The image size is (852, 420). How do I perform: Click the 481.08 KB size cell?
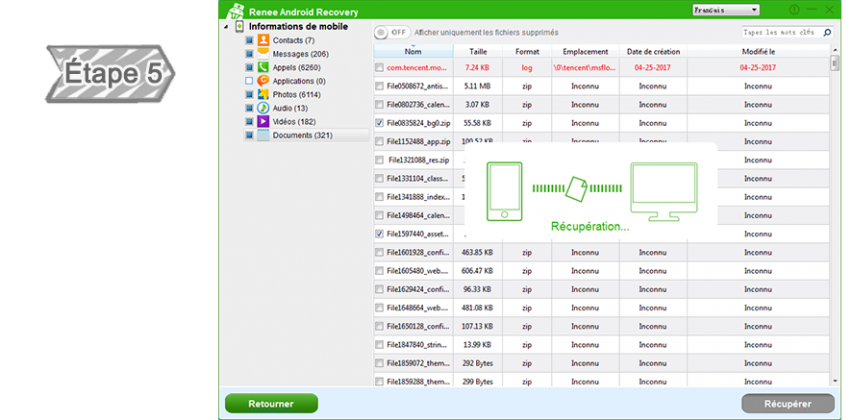[x=478, y=308]
